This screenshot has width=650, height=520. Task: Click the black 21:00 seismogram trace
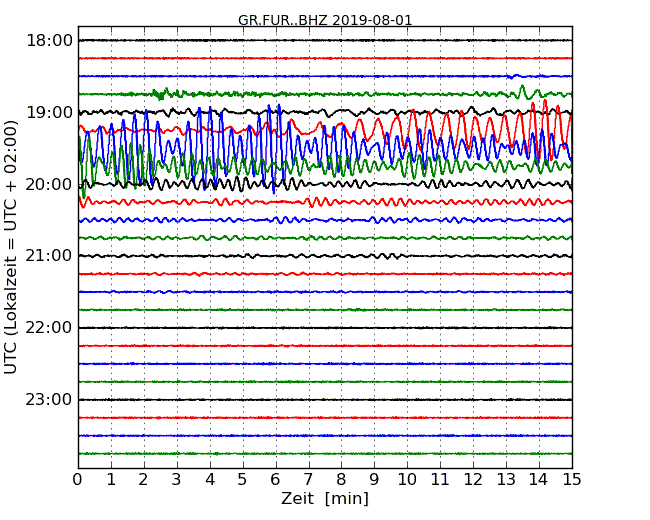click(x=325, y=256)
